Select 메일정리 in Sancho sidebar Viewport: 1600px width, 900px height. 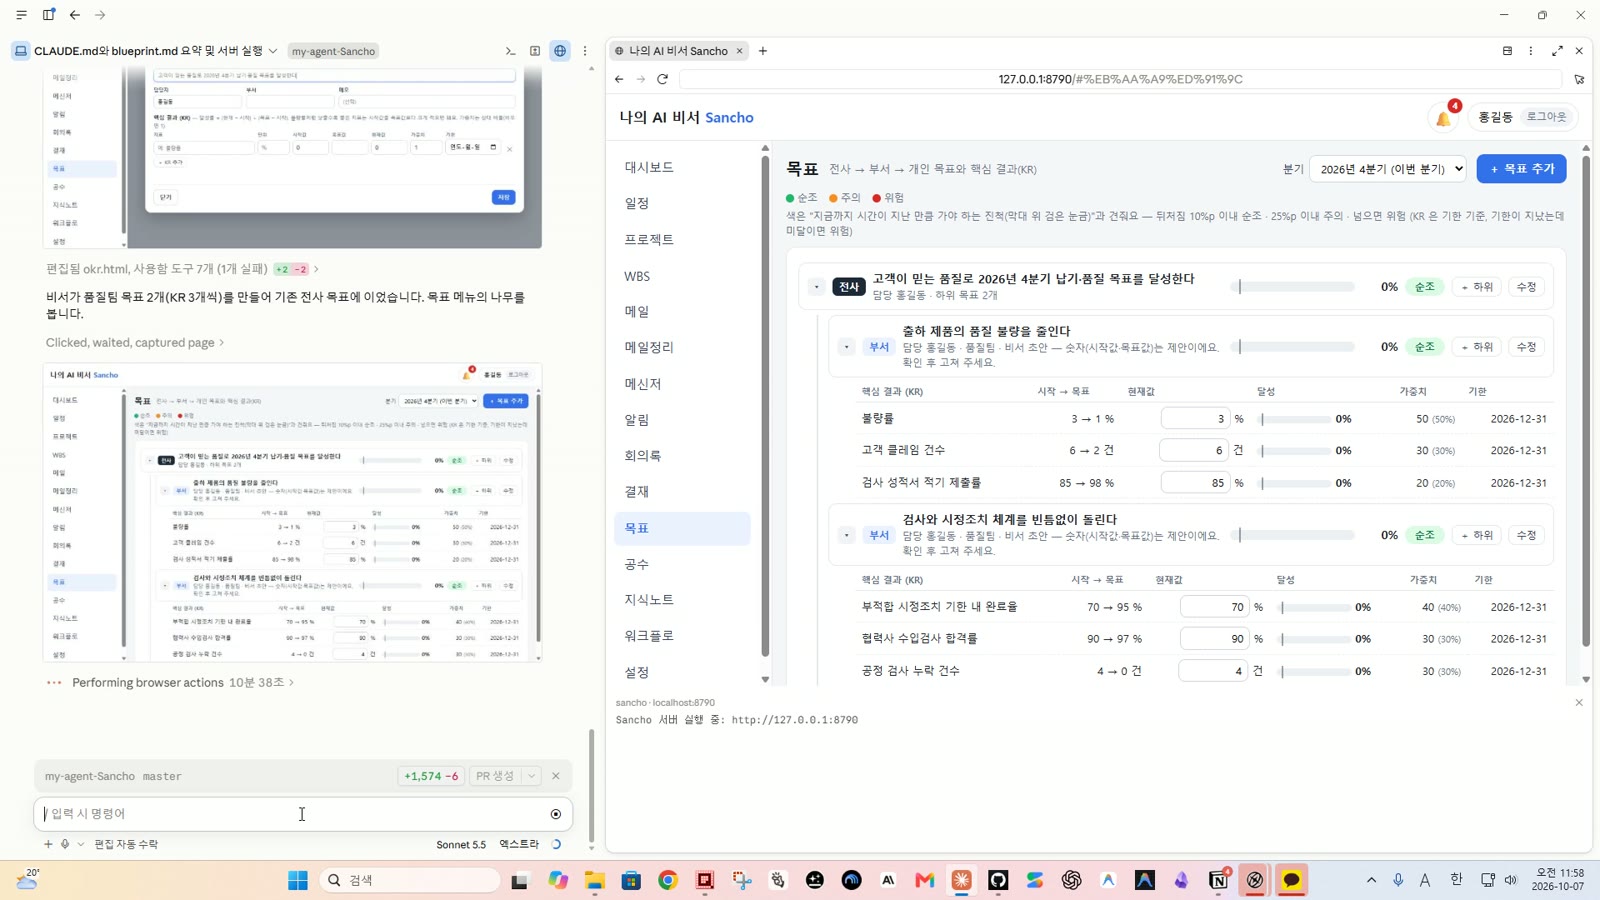[x=649, y=347]
